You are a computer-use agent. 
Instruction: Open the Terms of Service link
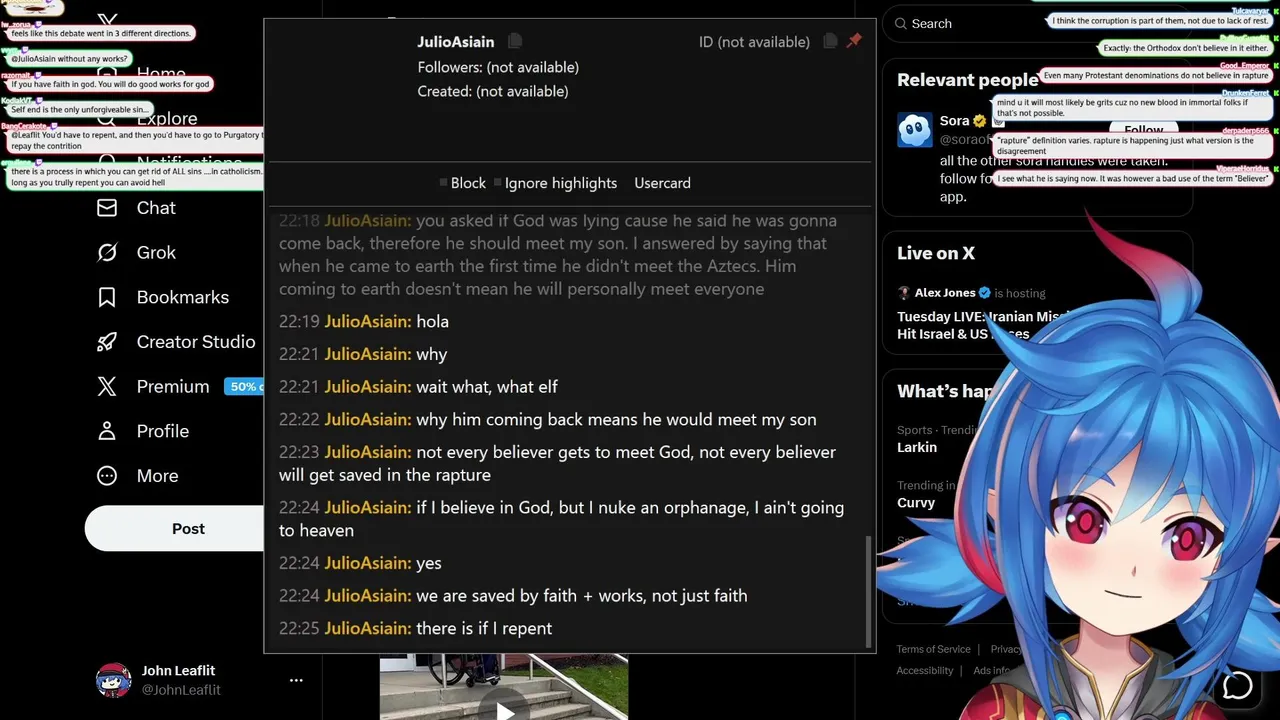point(933,649)
